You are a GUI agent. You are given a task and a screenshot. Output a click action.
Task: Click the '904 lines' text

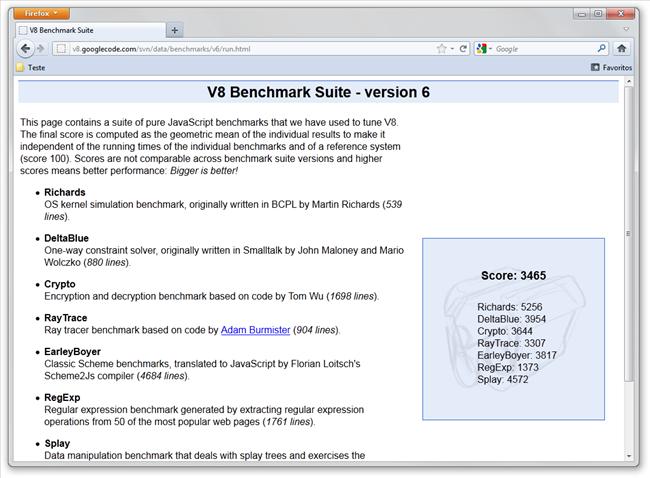click(315, 330)
